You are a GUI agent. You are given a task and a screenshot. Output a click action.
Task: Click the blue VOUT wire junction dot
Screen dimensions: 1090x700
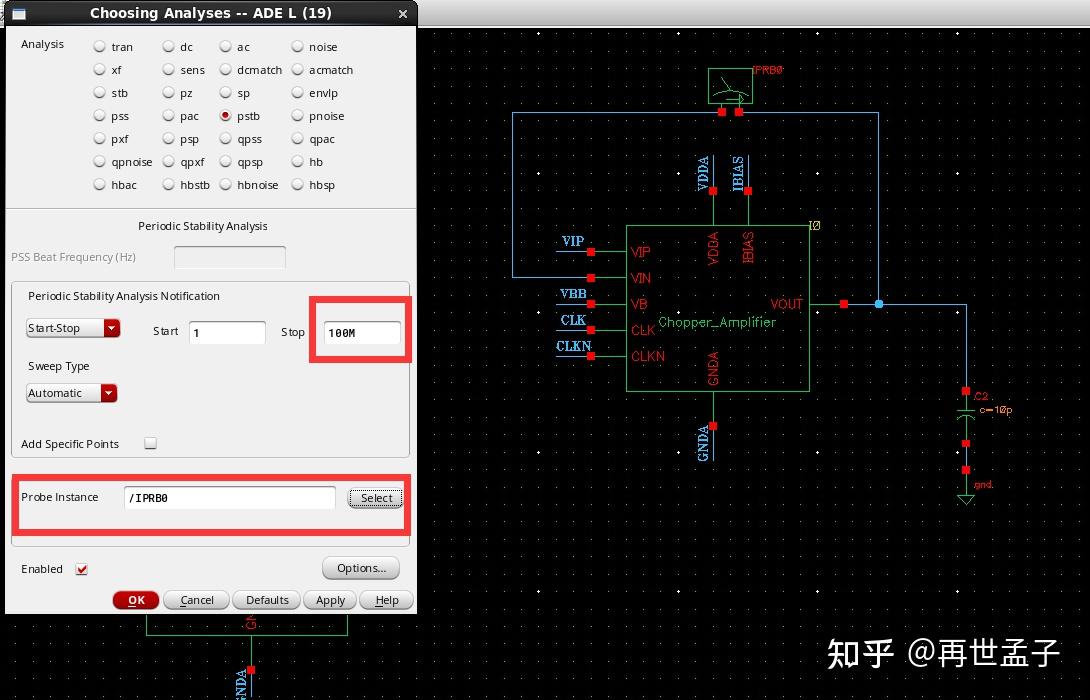878,302
